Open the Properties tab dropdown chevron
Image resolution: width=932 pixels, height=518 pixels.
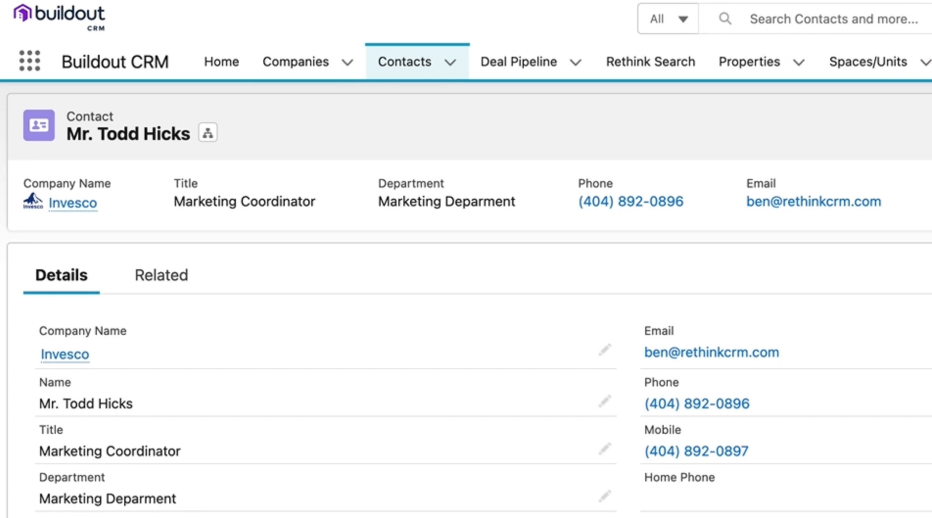click(798, 62)
